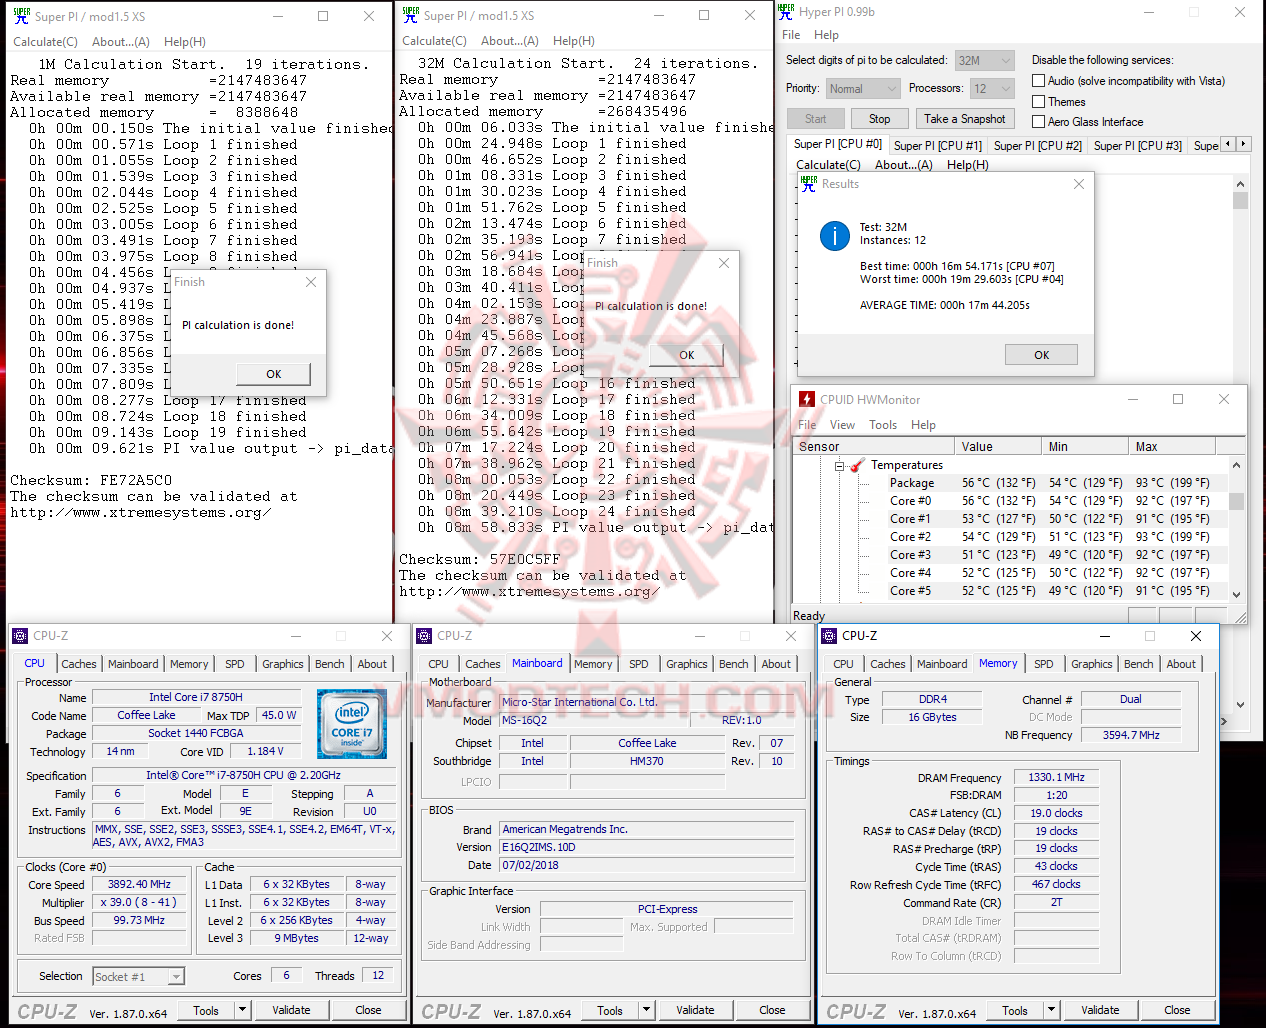Click the NB Frequency 3594.7 MHz value
1266x1028 pixels.
click(x=1131, y=735)
